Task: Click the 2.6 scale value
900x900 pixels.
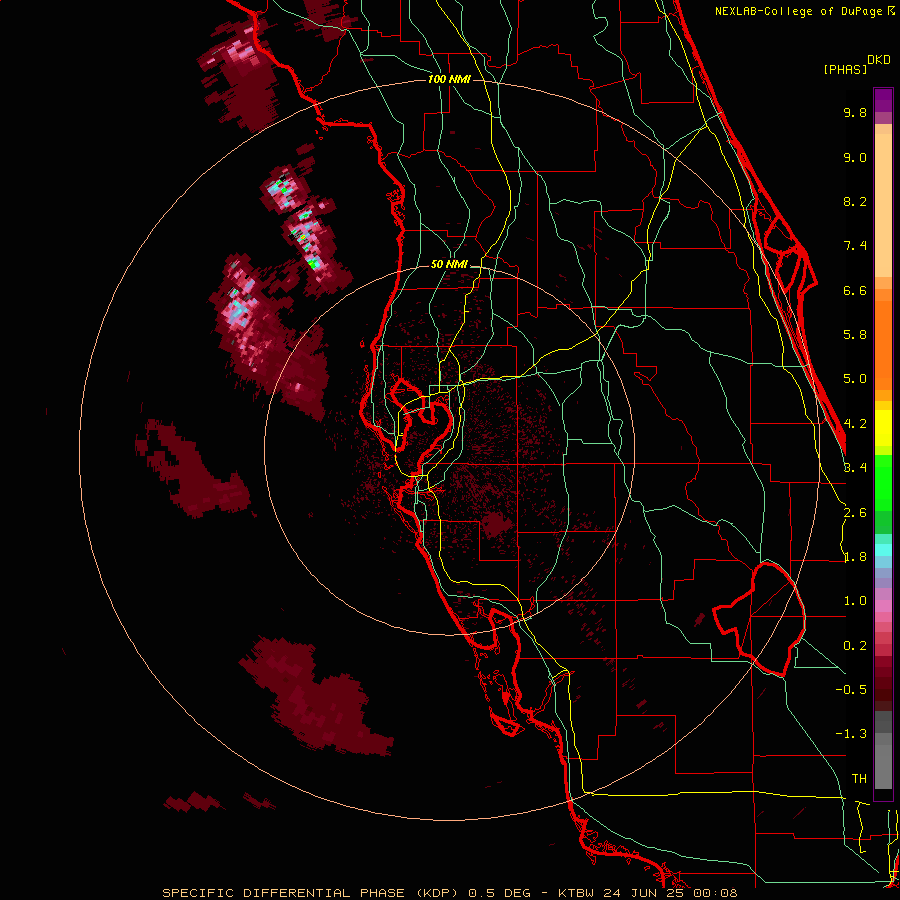Action: coord(855,513)
